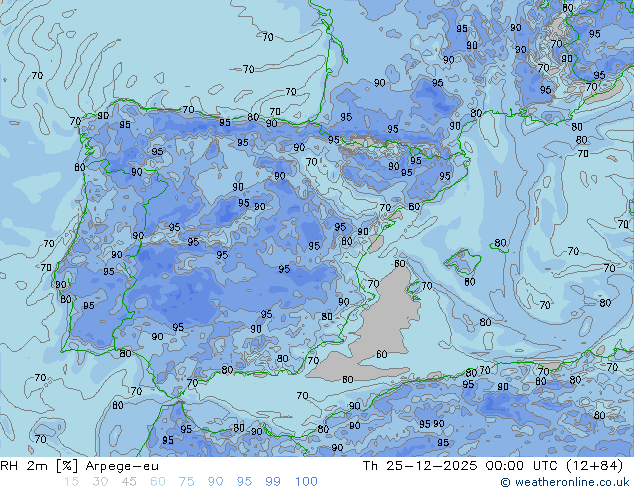Image resolution: width=634 pixels, height=490 pixels.
Task: Click legend value 90 in color scale
Action: 215,482
